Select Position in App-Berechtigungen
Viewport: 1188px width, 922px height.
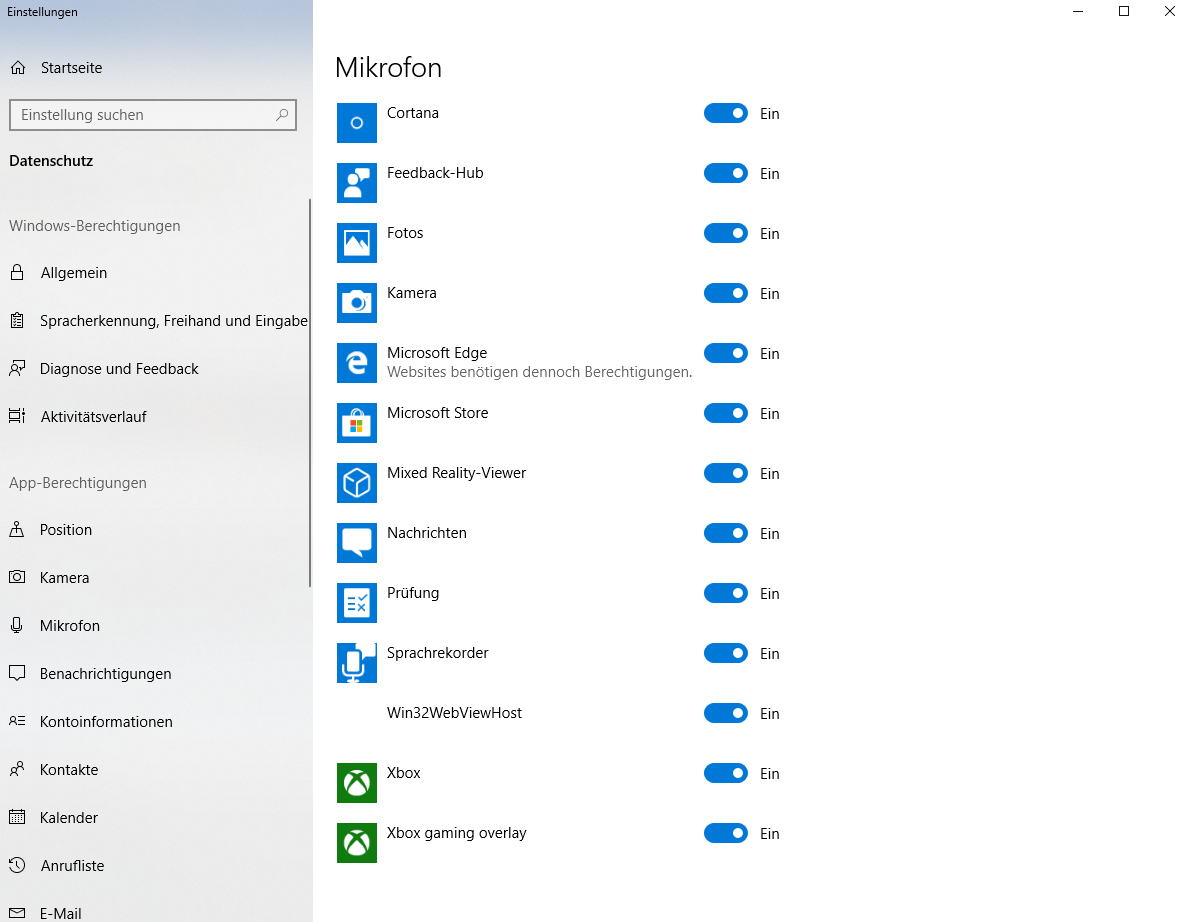(155, 530)
